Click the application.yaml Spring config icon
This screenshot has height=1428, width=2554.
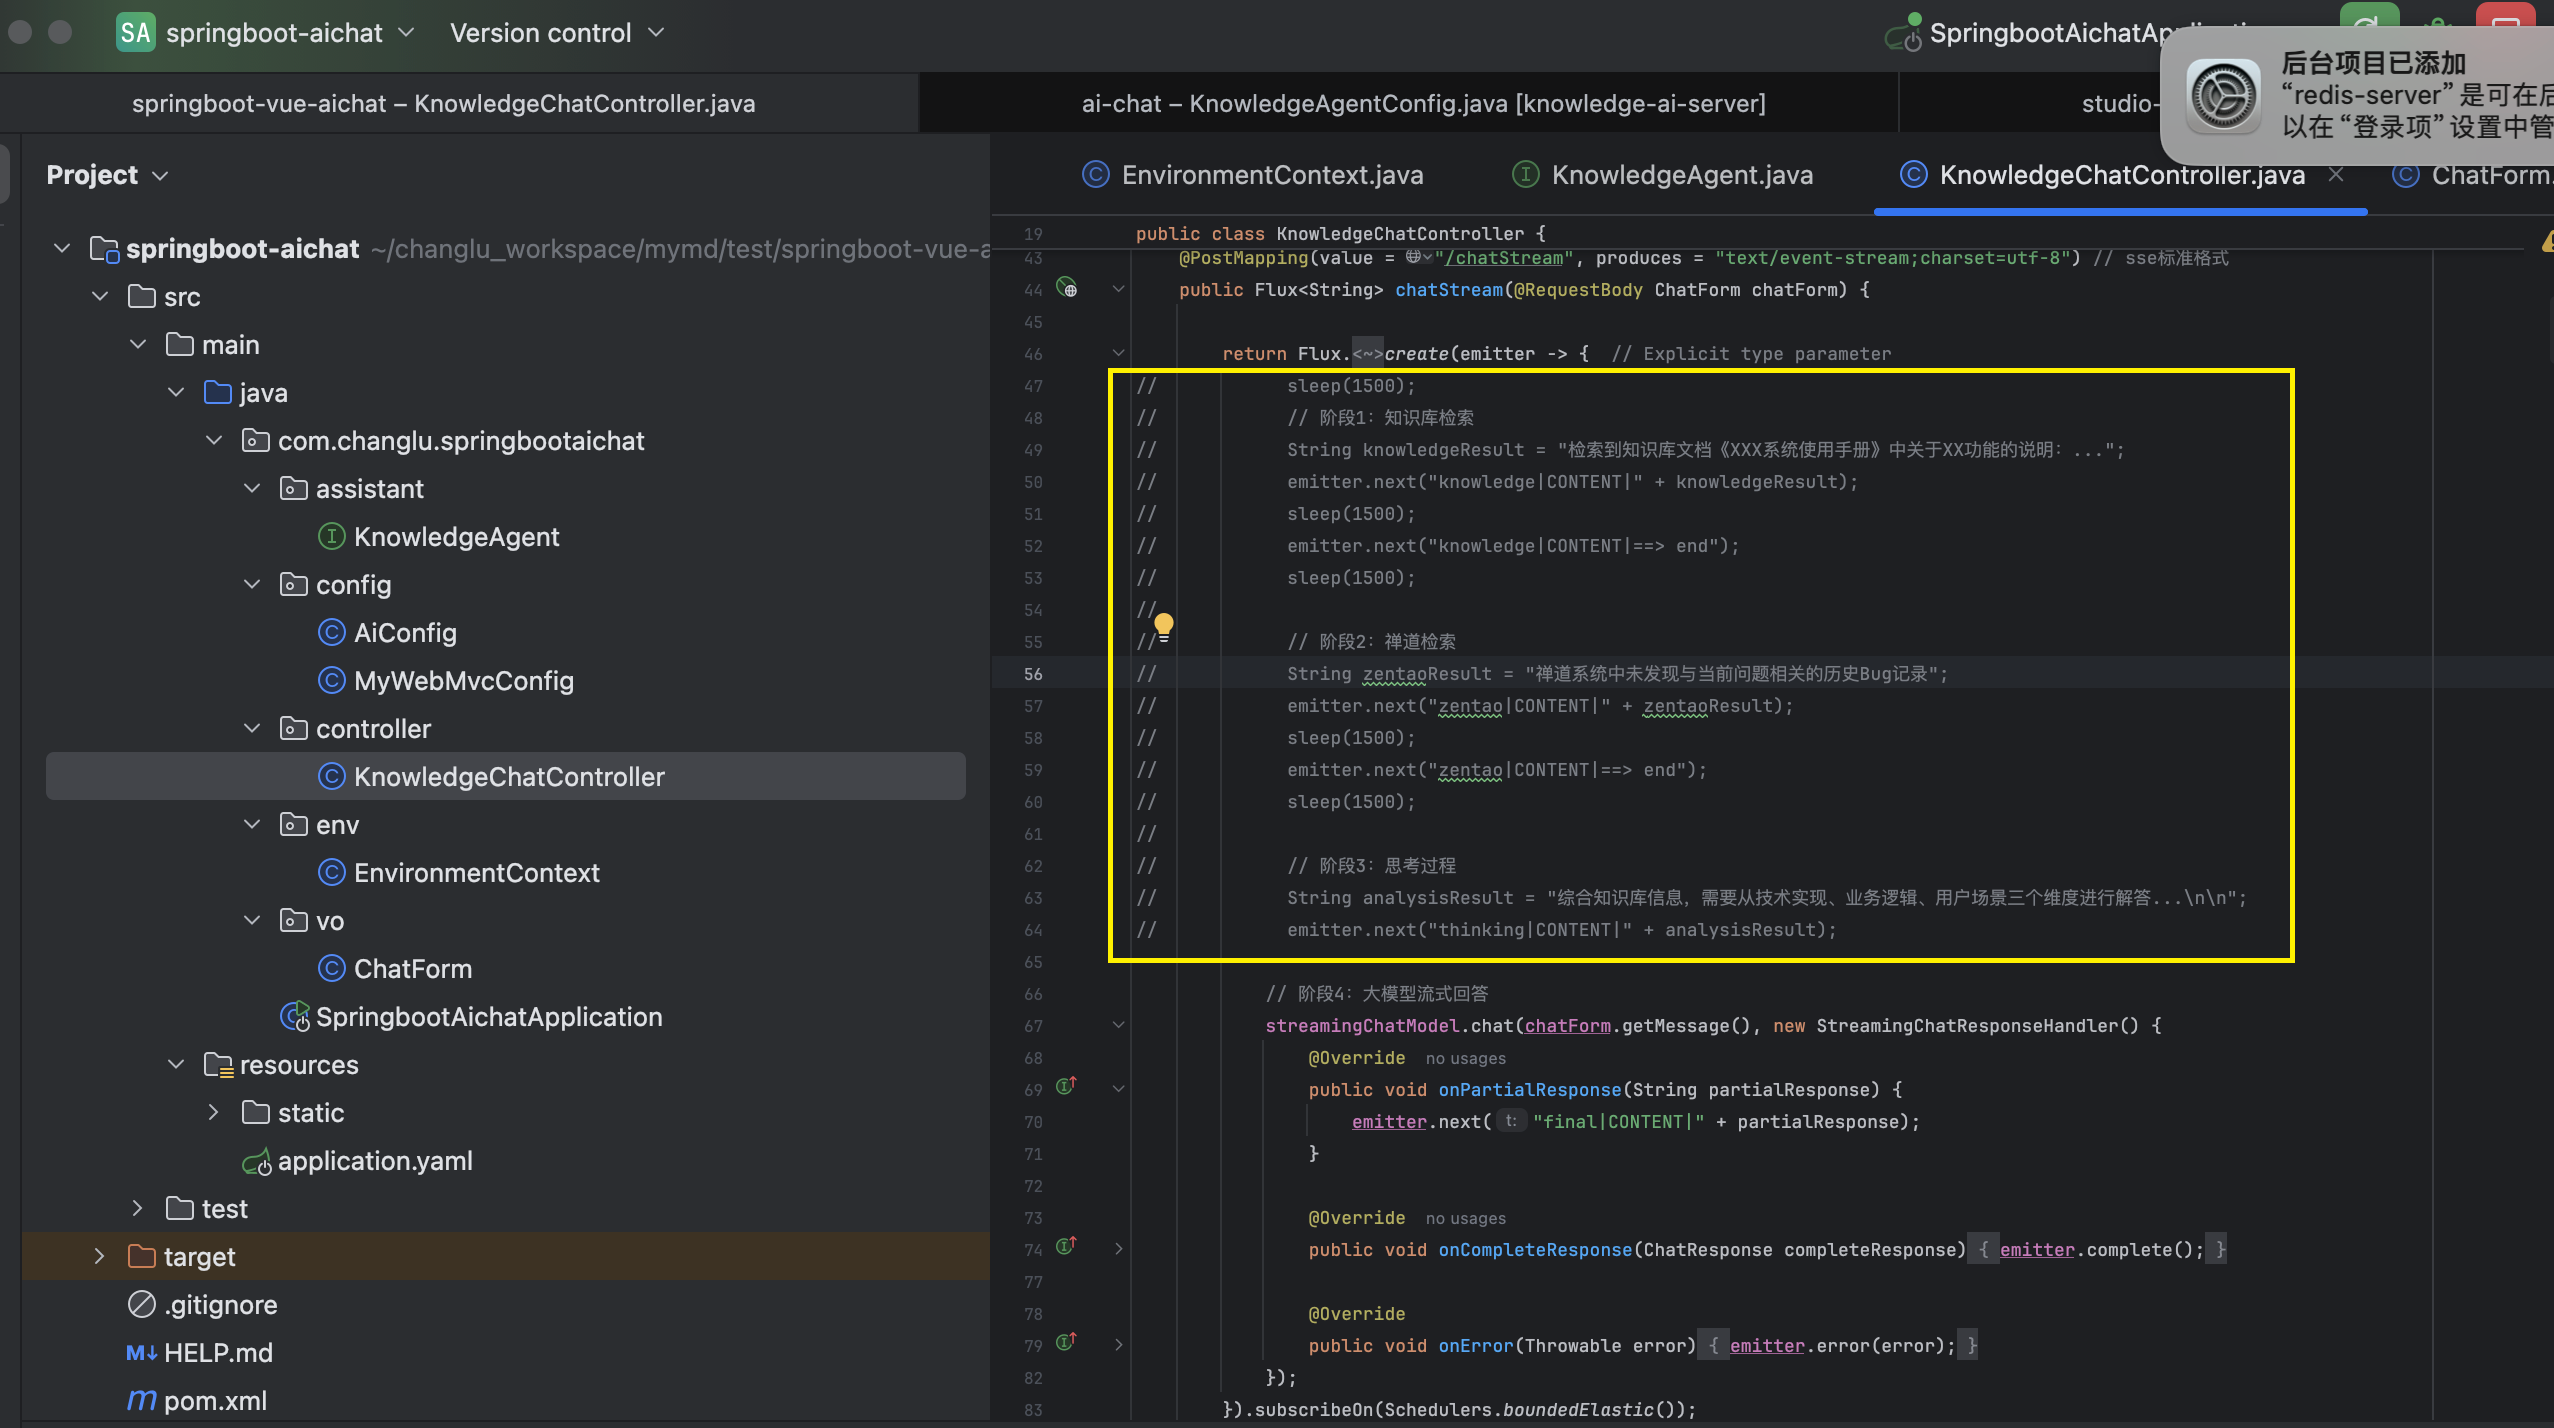[256, 1162]
